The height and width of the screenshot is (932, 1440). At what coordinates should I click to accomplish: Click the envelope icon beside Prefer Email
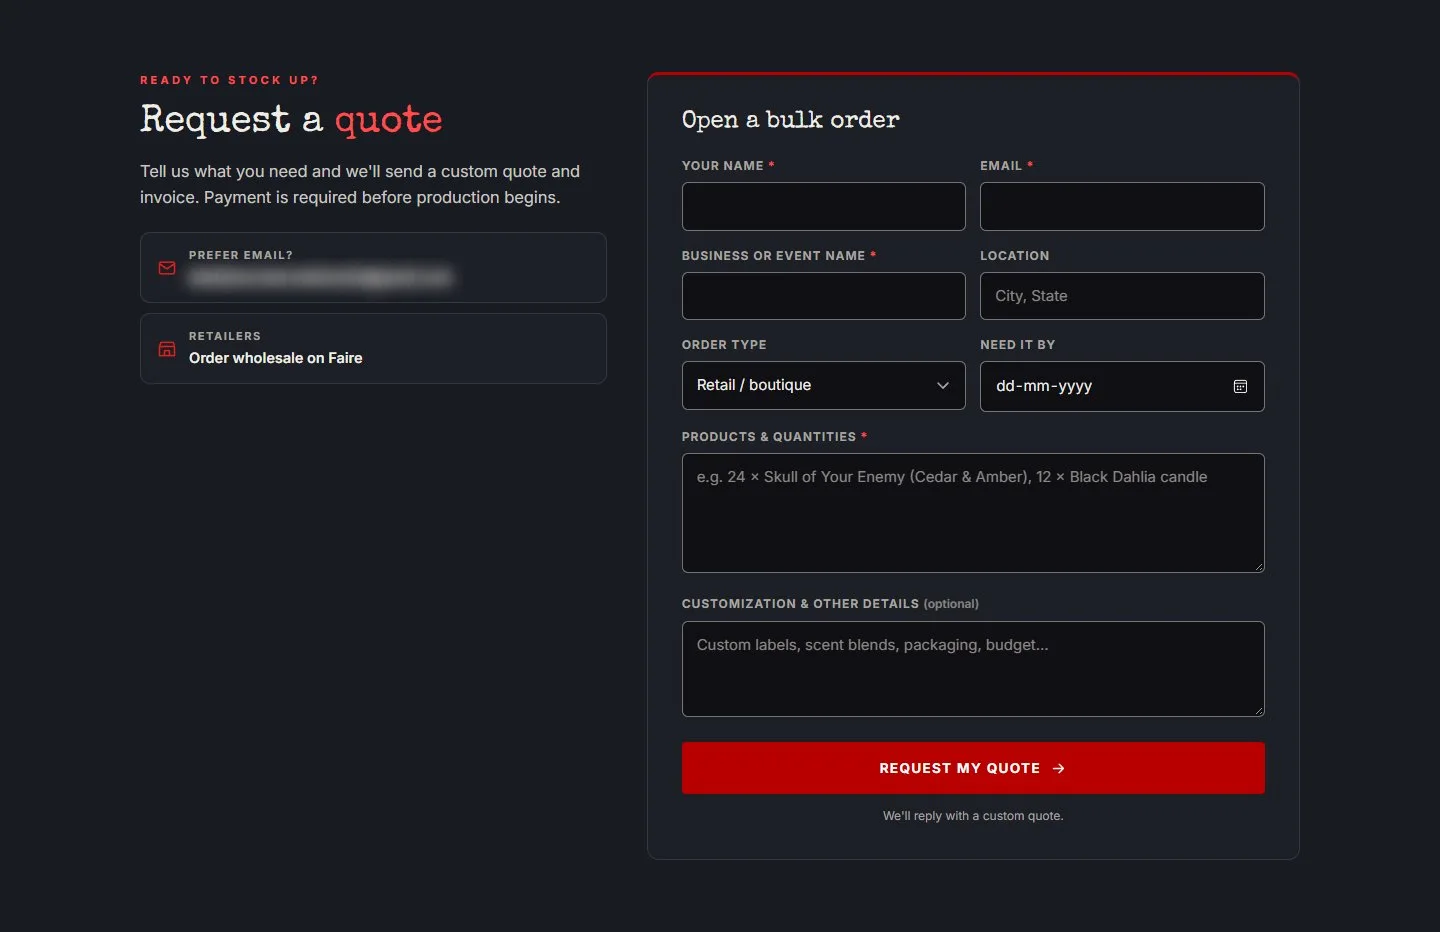(167, 268)
